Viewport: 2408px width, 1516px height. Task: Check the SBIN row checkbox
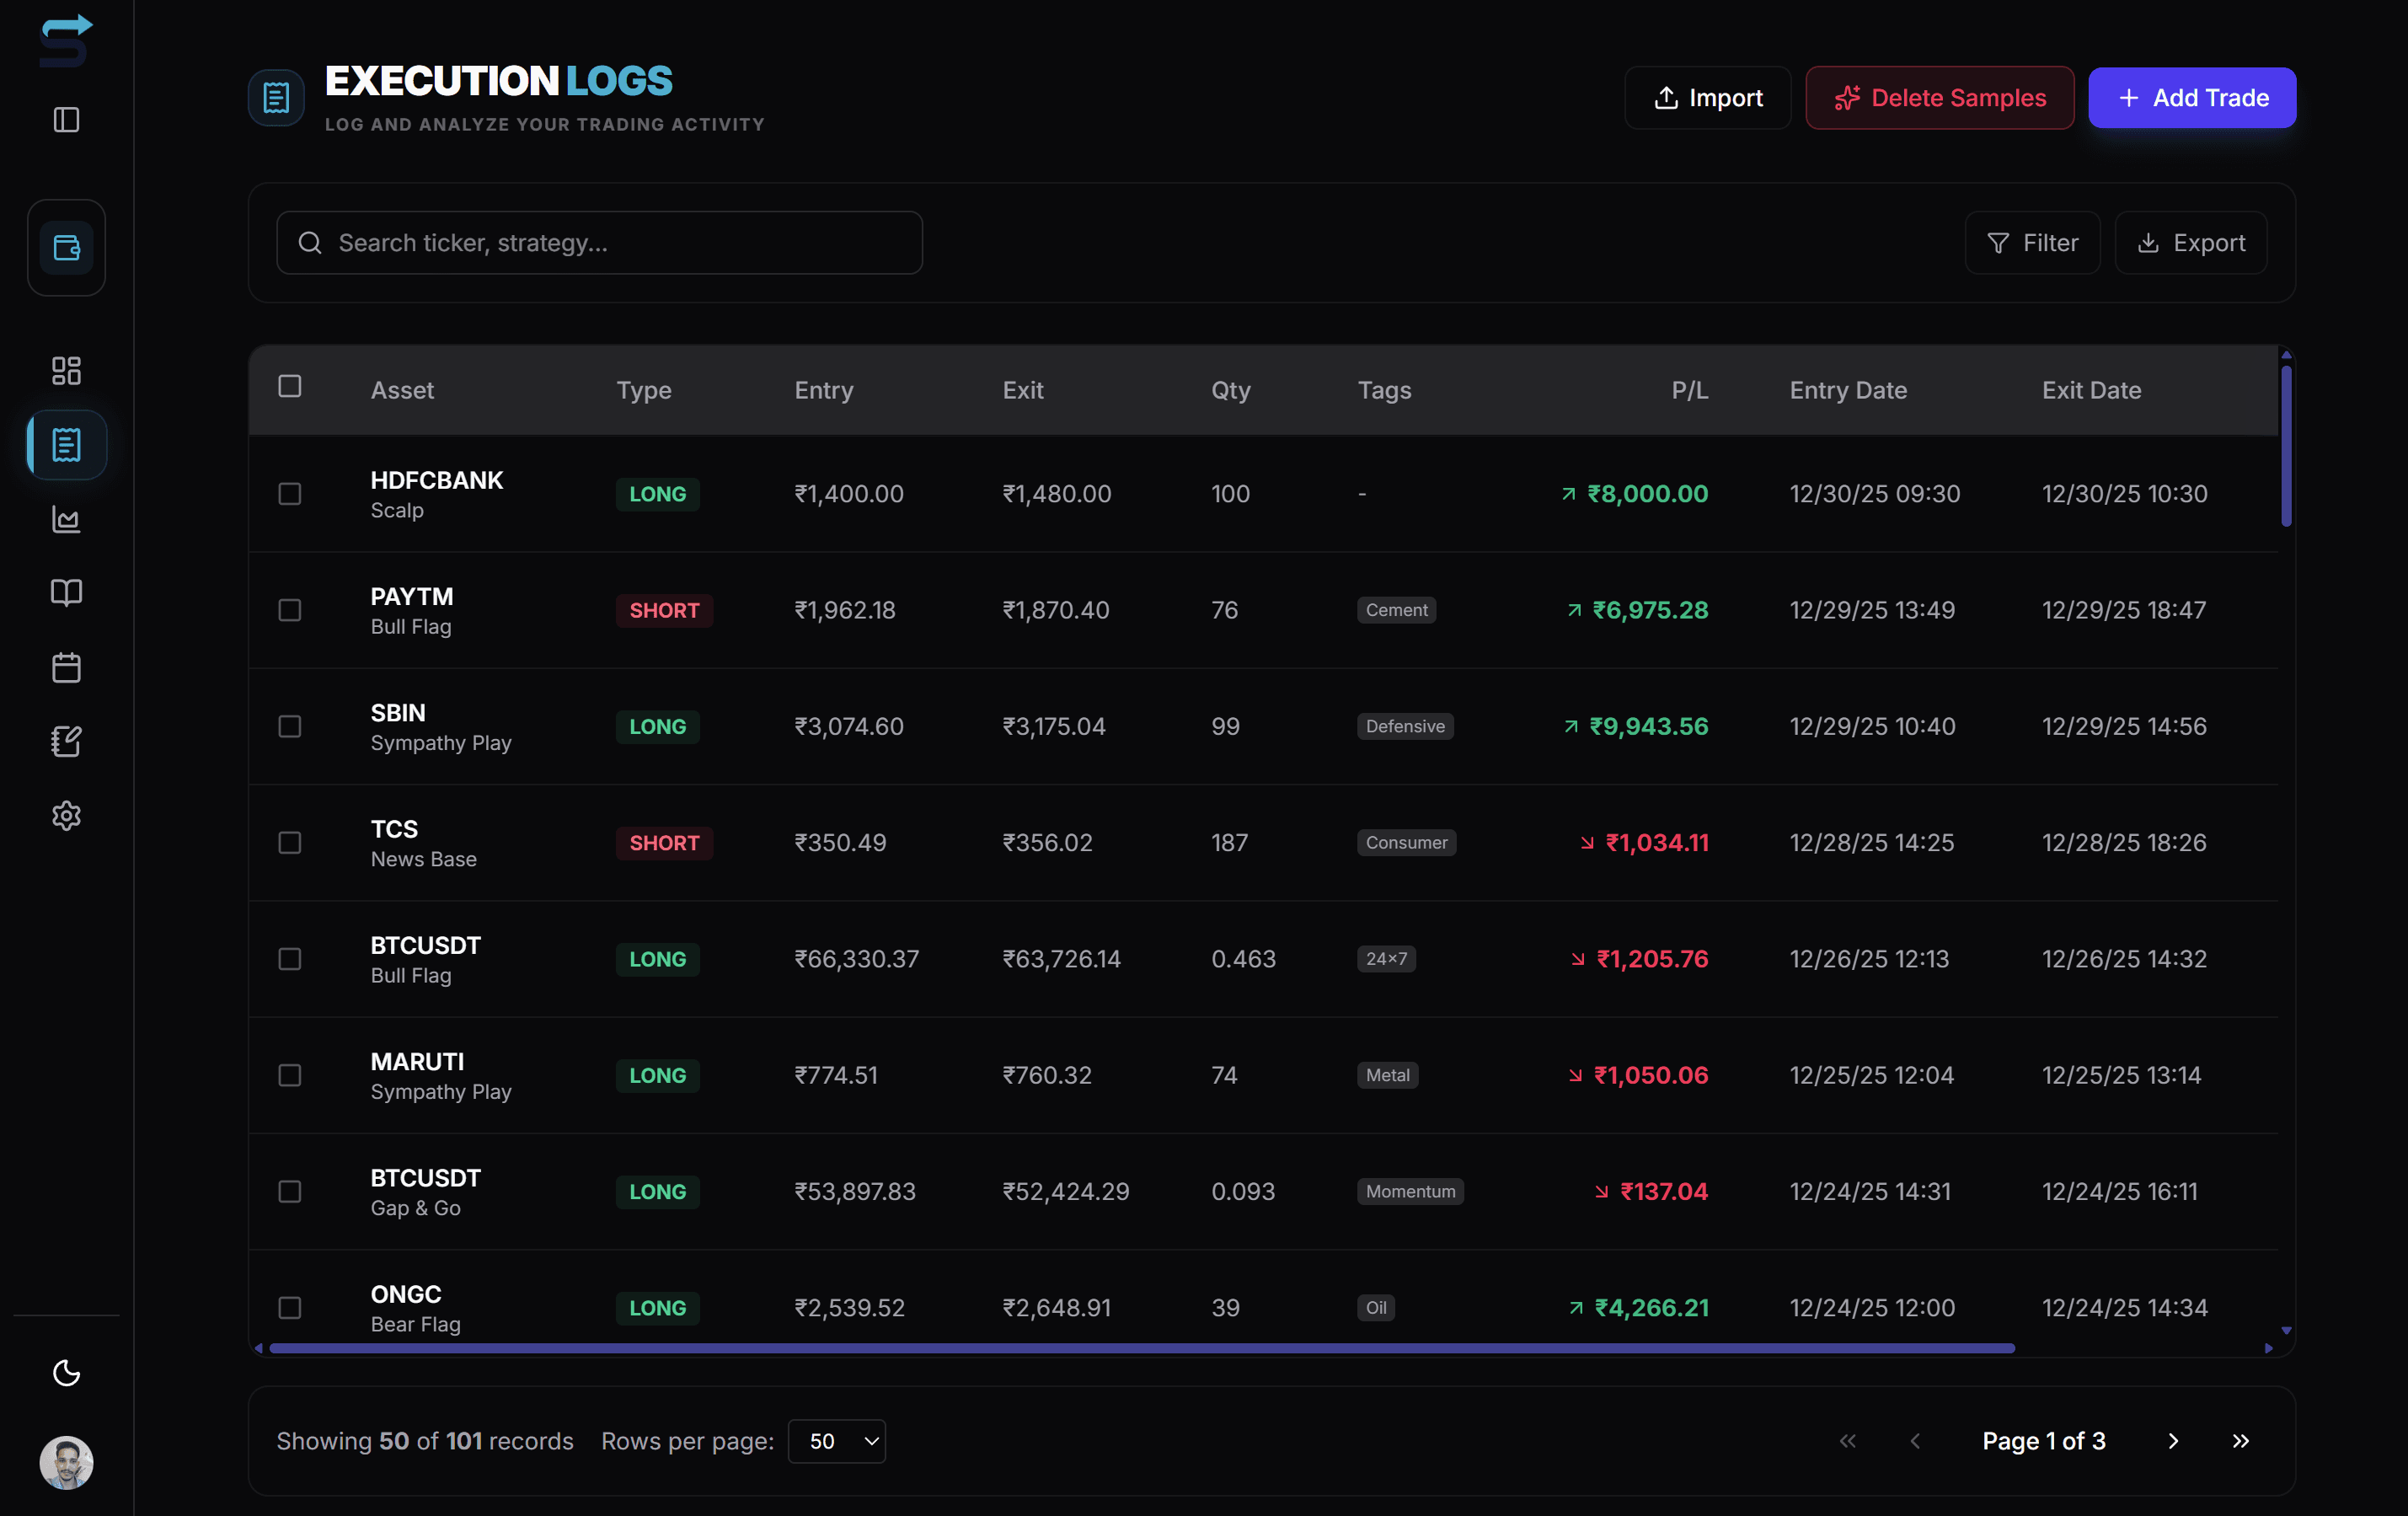[290, 727]
